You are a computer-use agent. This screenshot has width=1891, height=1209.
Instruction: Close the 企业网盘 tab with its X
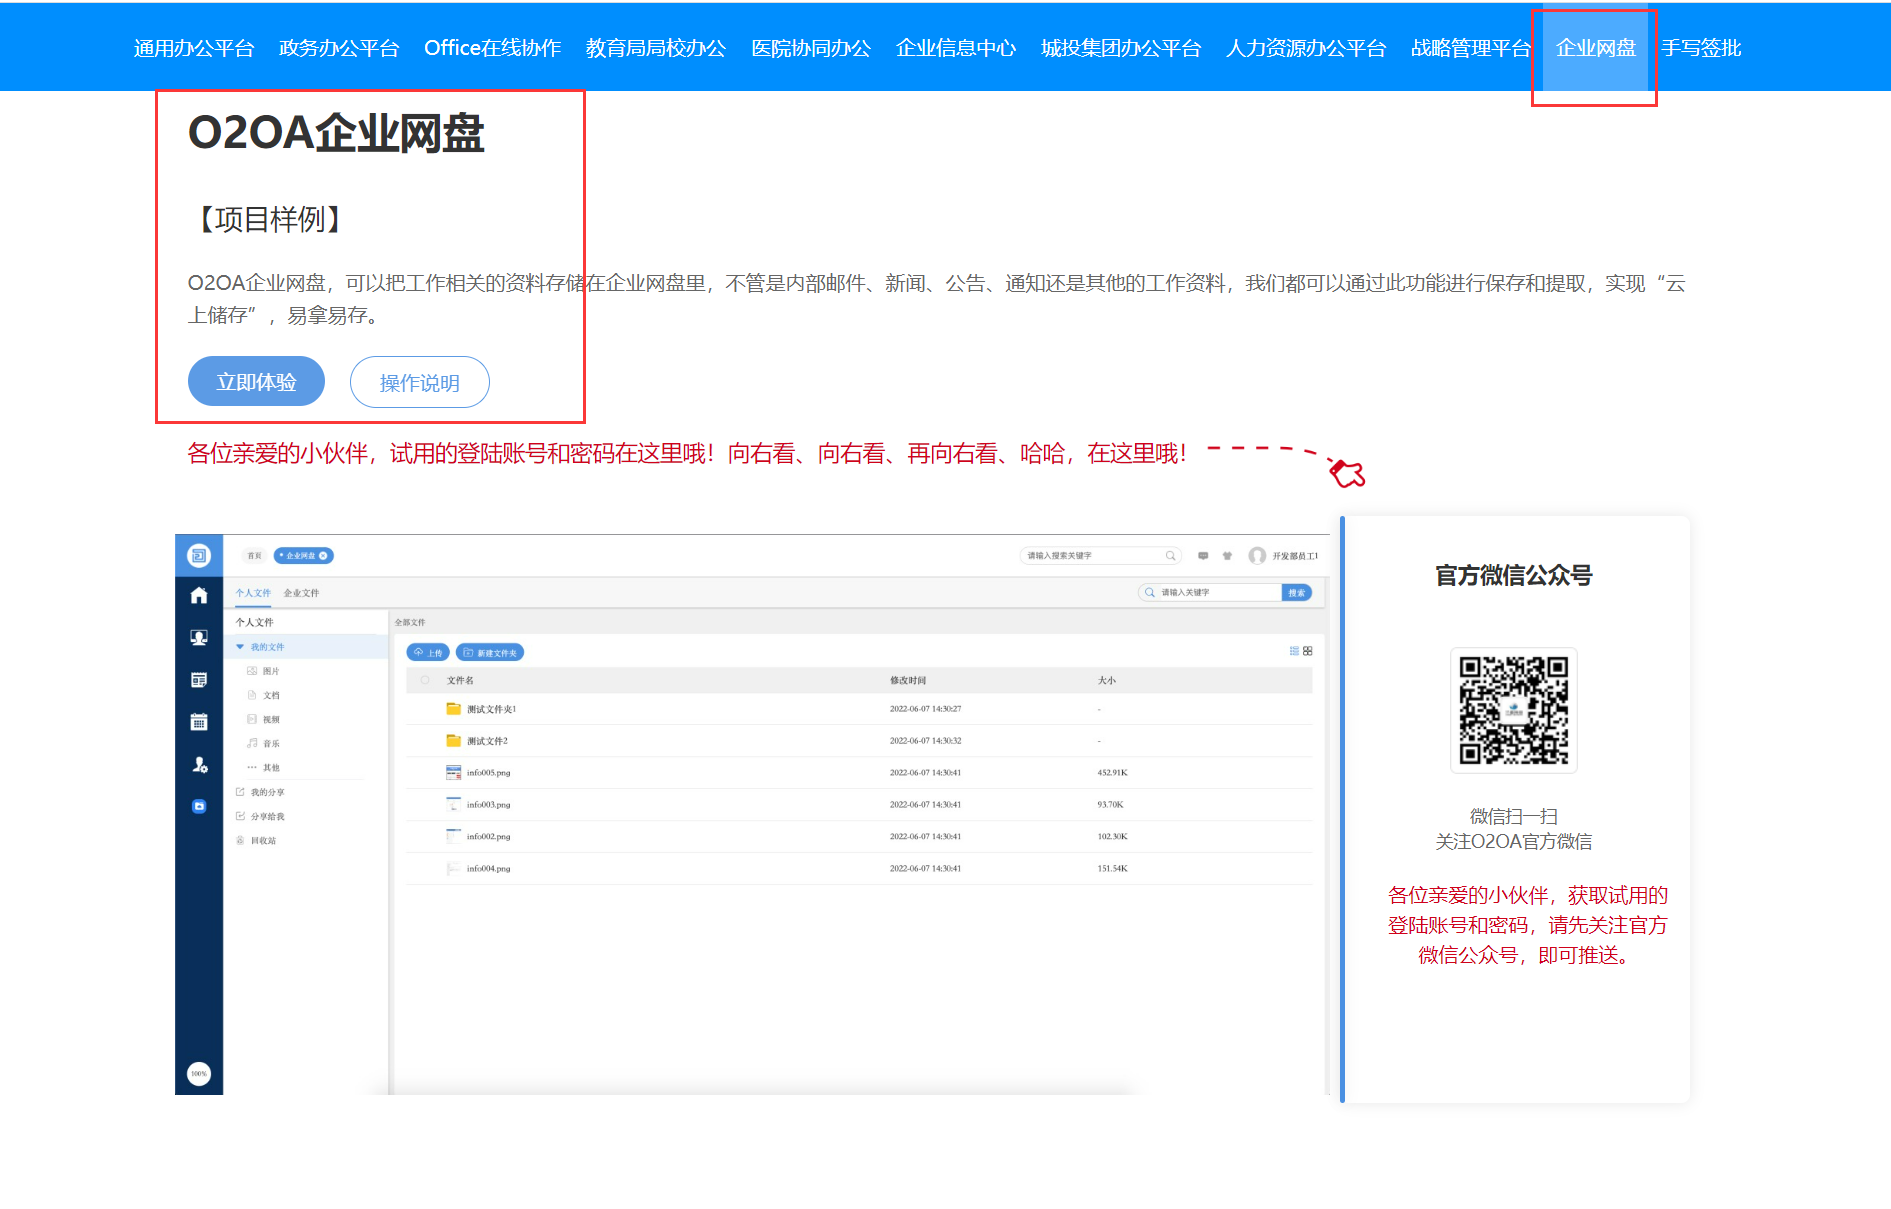(323, 556)
